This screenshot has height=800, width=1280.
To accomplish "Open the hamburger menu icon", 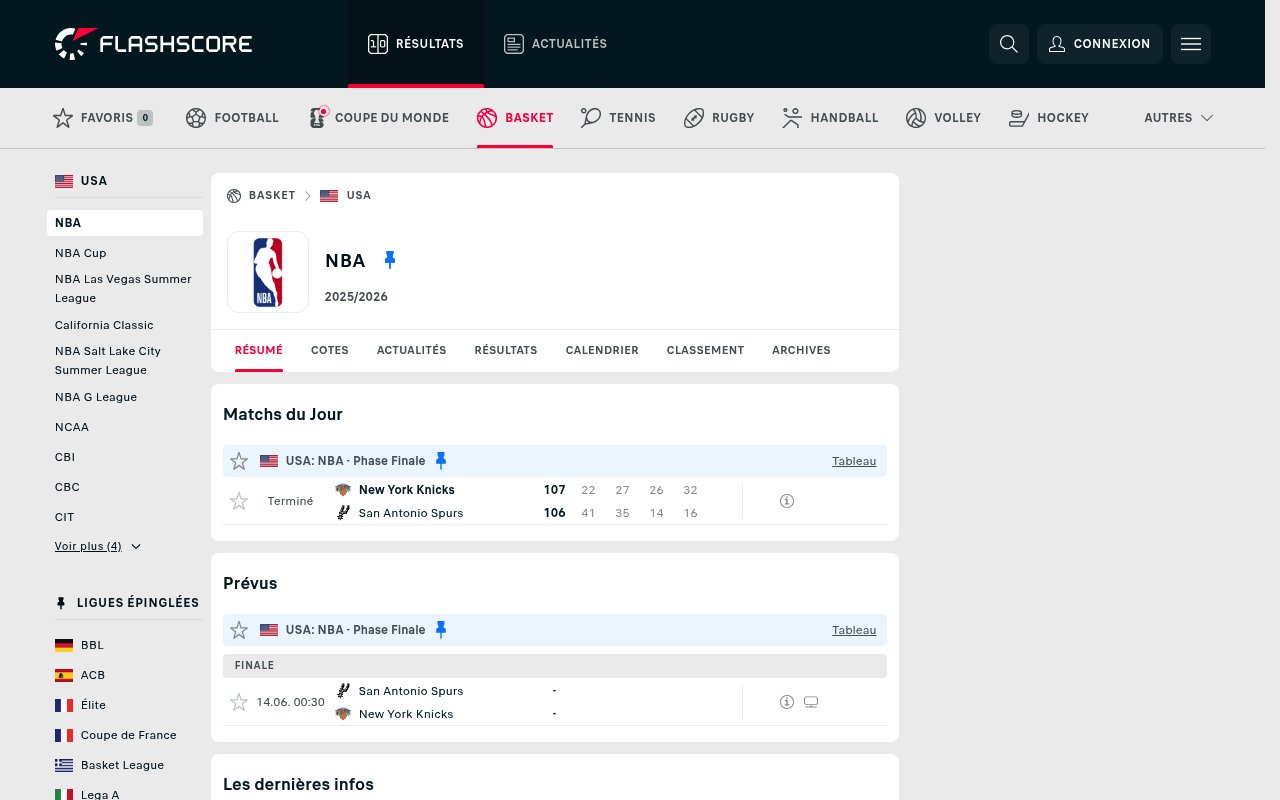I will [x=1191, y=44].
